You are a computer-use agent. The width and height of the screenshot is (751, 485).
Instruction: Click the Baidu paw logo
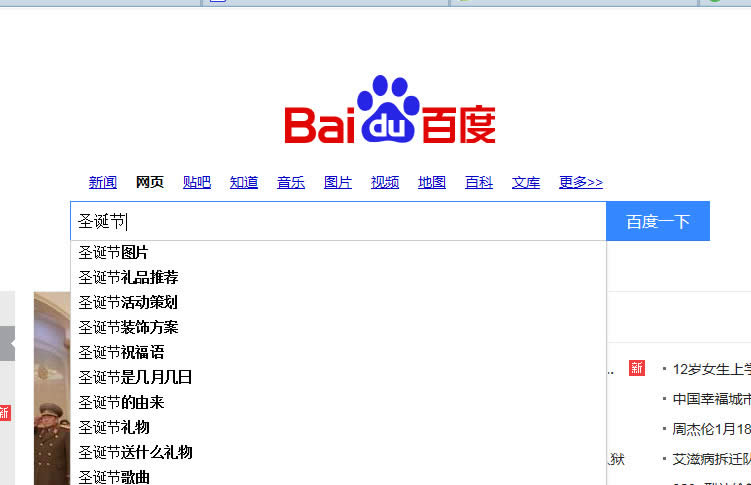[x=389, y=111]
